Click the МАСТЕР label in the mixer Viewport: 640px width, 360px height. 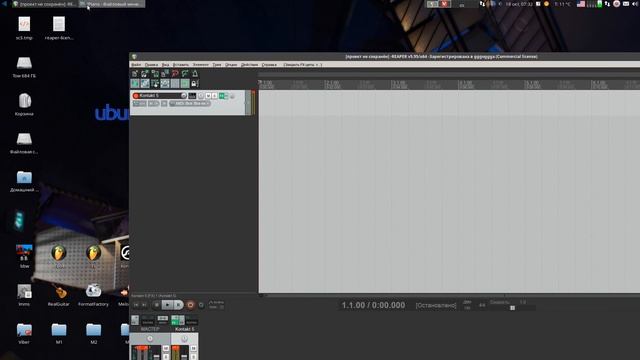[x=150, y=329]
